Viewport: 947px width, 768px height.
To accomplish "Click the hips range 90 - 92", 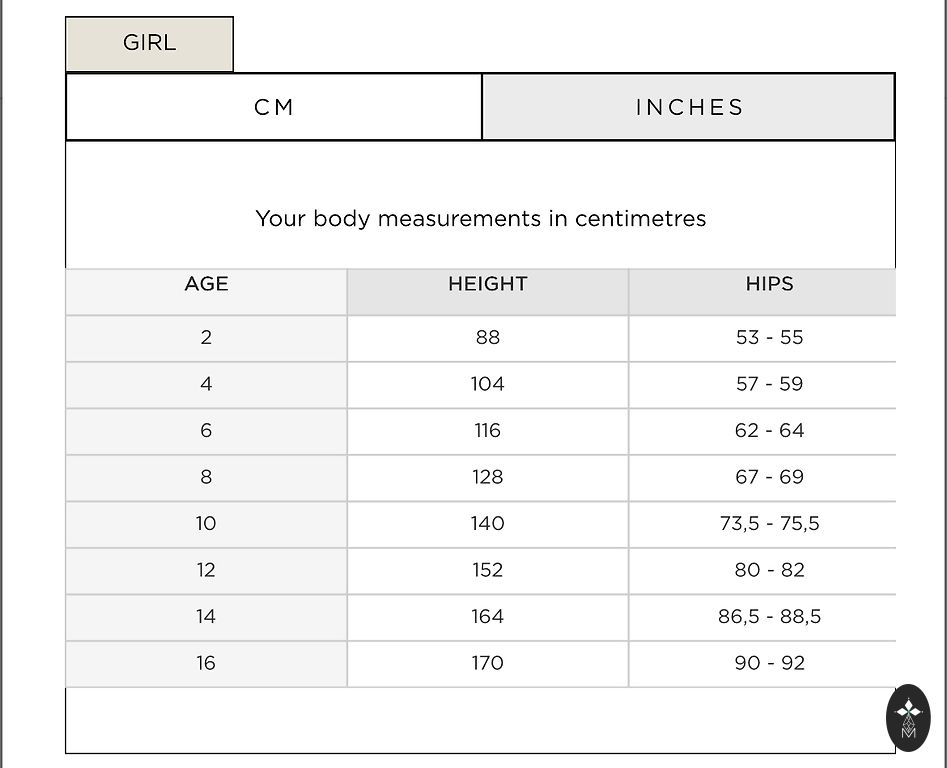I will point(769,663).
